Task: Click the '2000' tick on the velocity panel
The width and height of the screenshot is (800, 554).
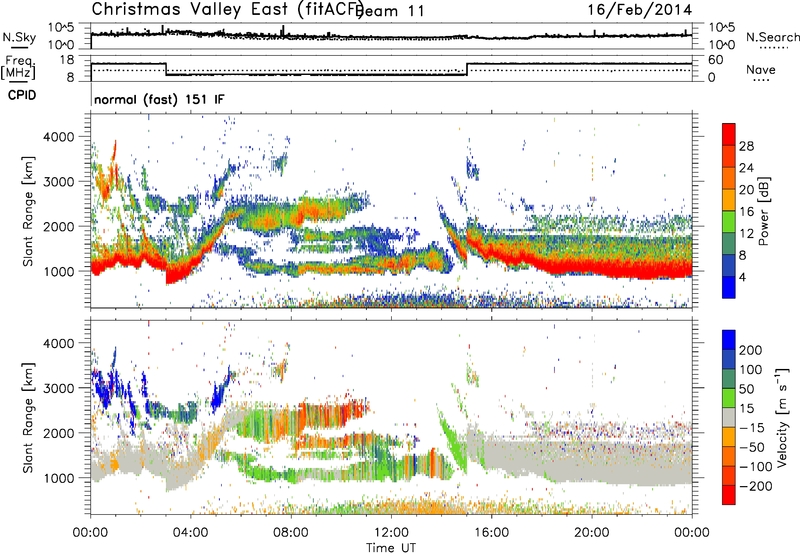Action: pos(58,433)
